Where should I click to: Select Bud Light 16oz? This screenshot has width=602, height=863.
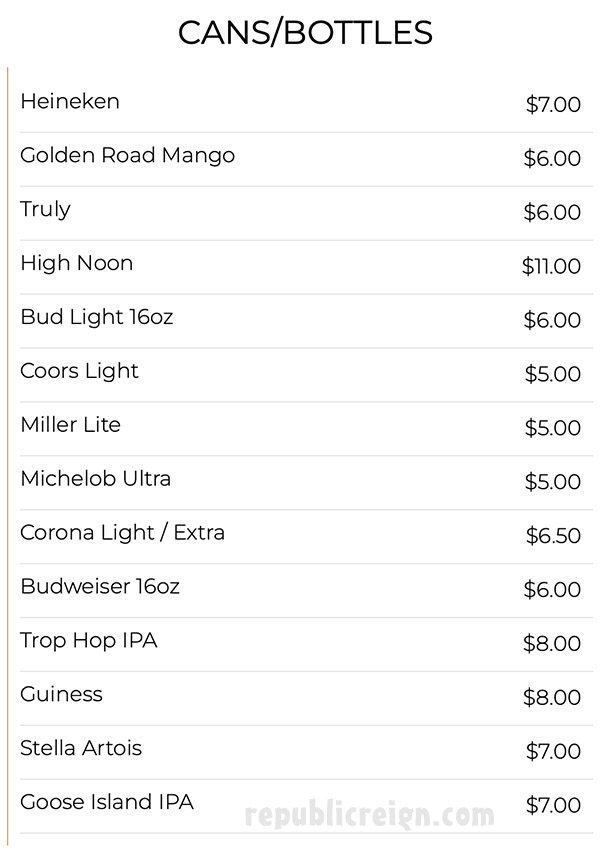pos(96,317)
